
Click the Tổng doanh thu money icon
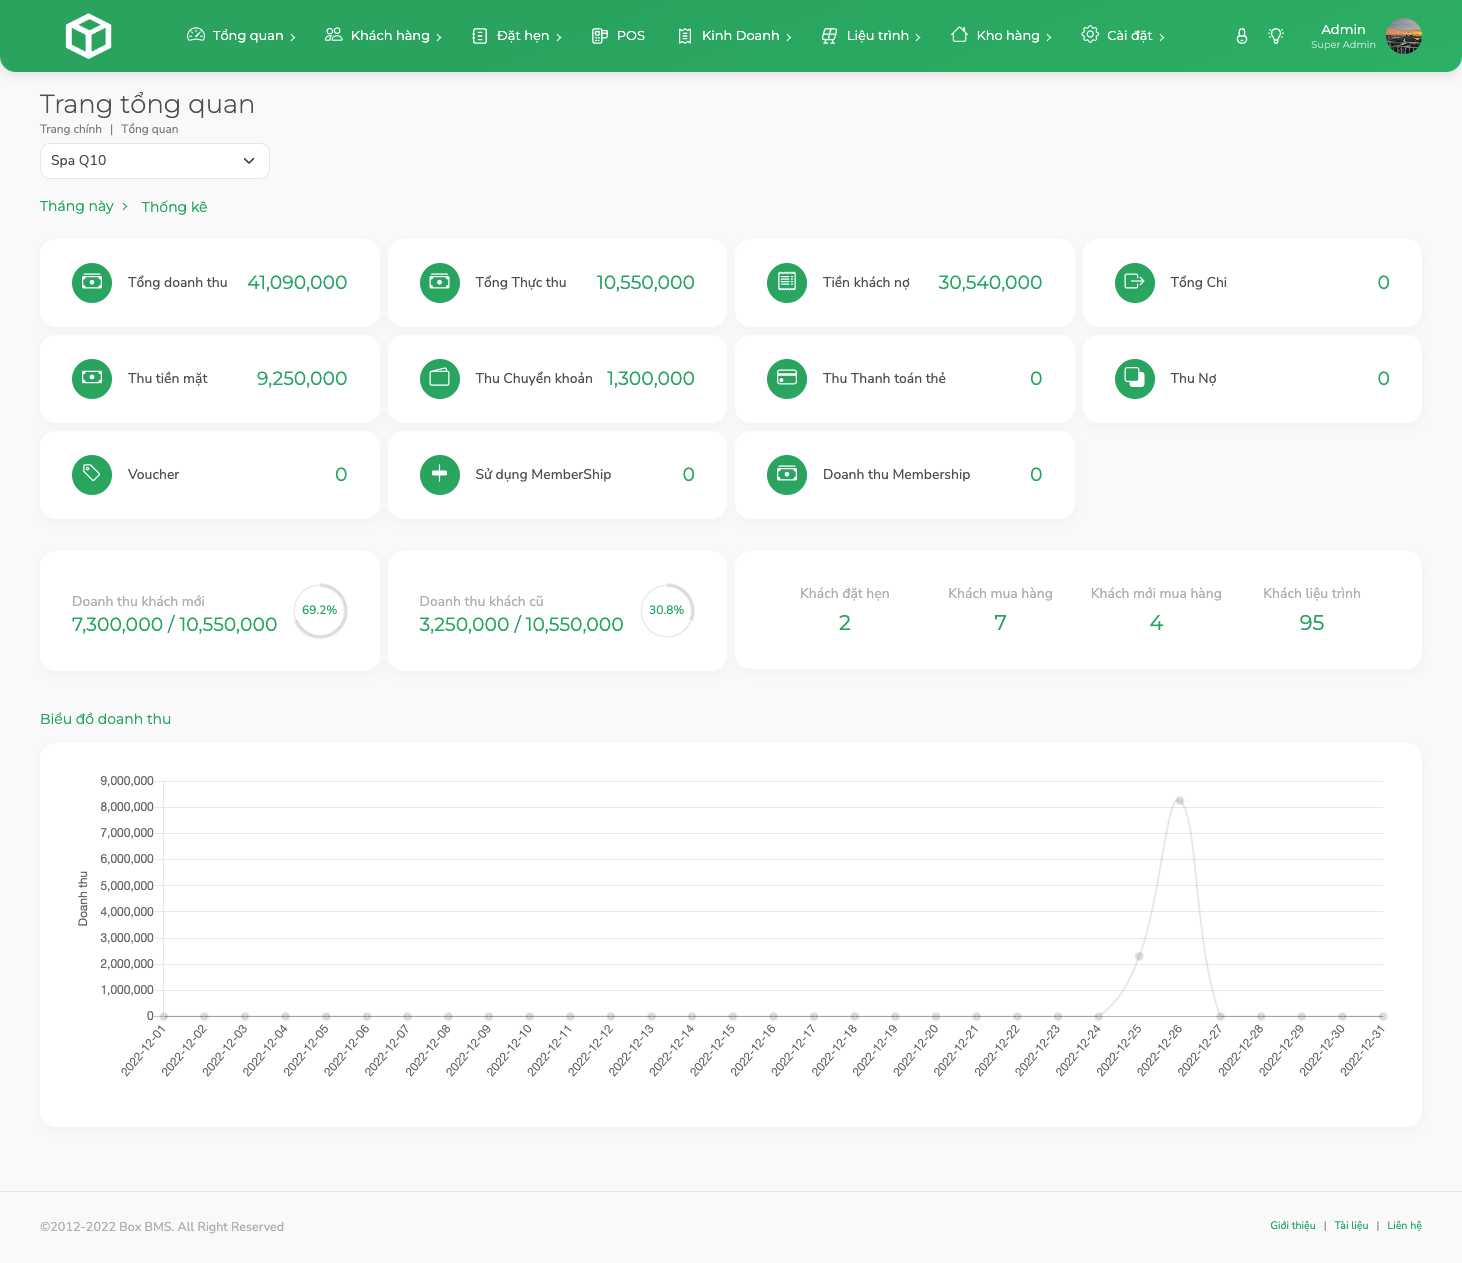[x=92, y=283]
